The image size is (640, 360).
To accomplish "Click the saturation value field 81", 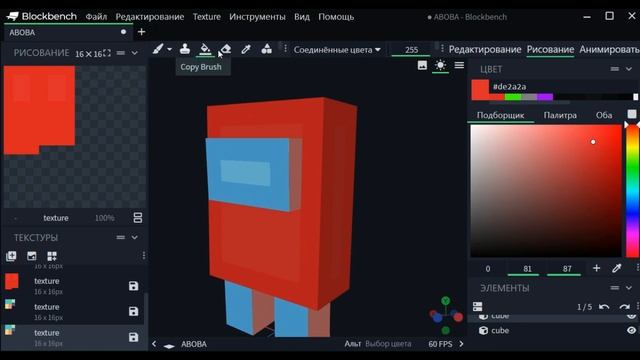I will 527,269.
